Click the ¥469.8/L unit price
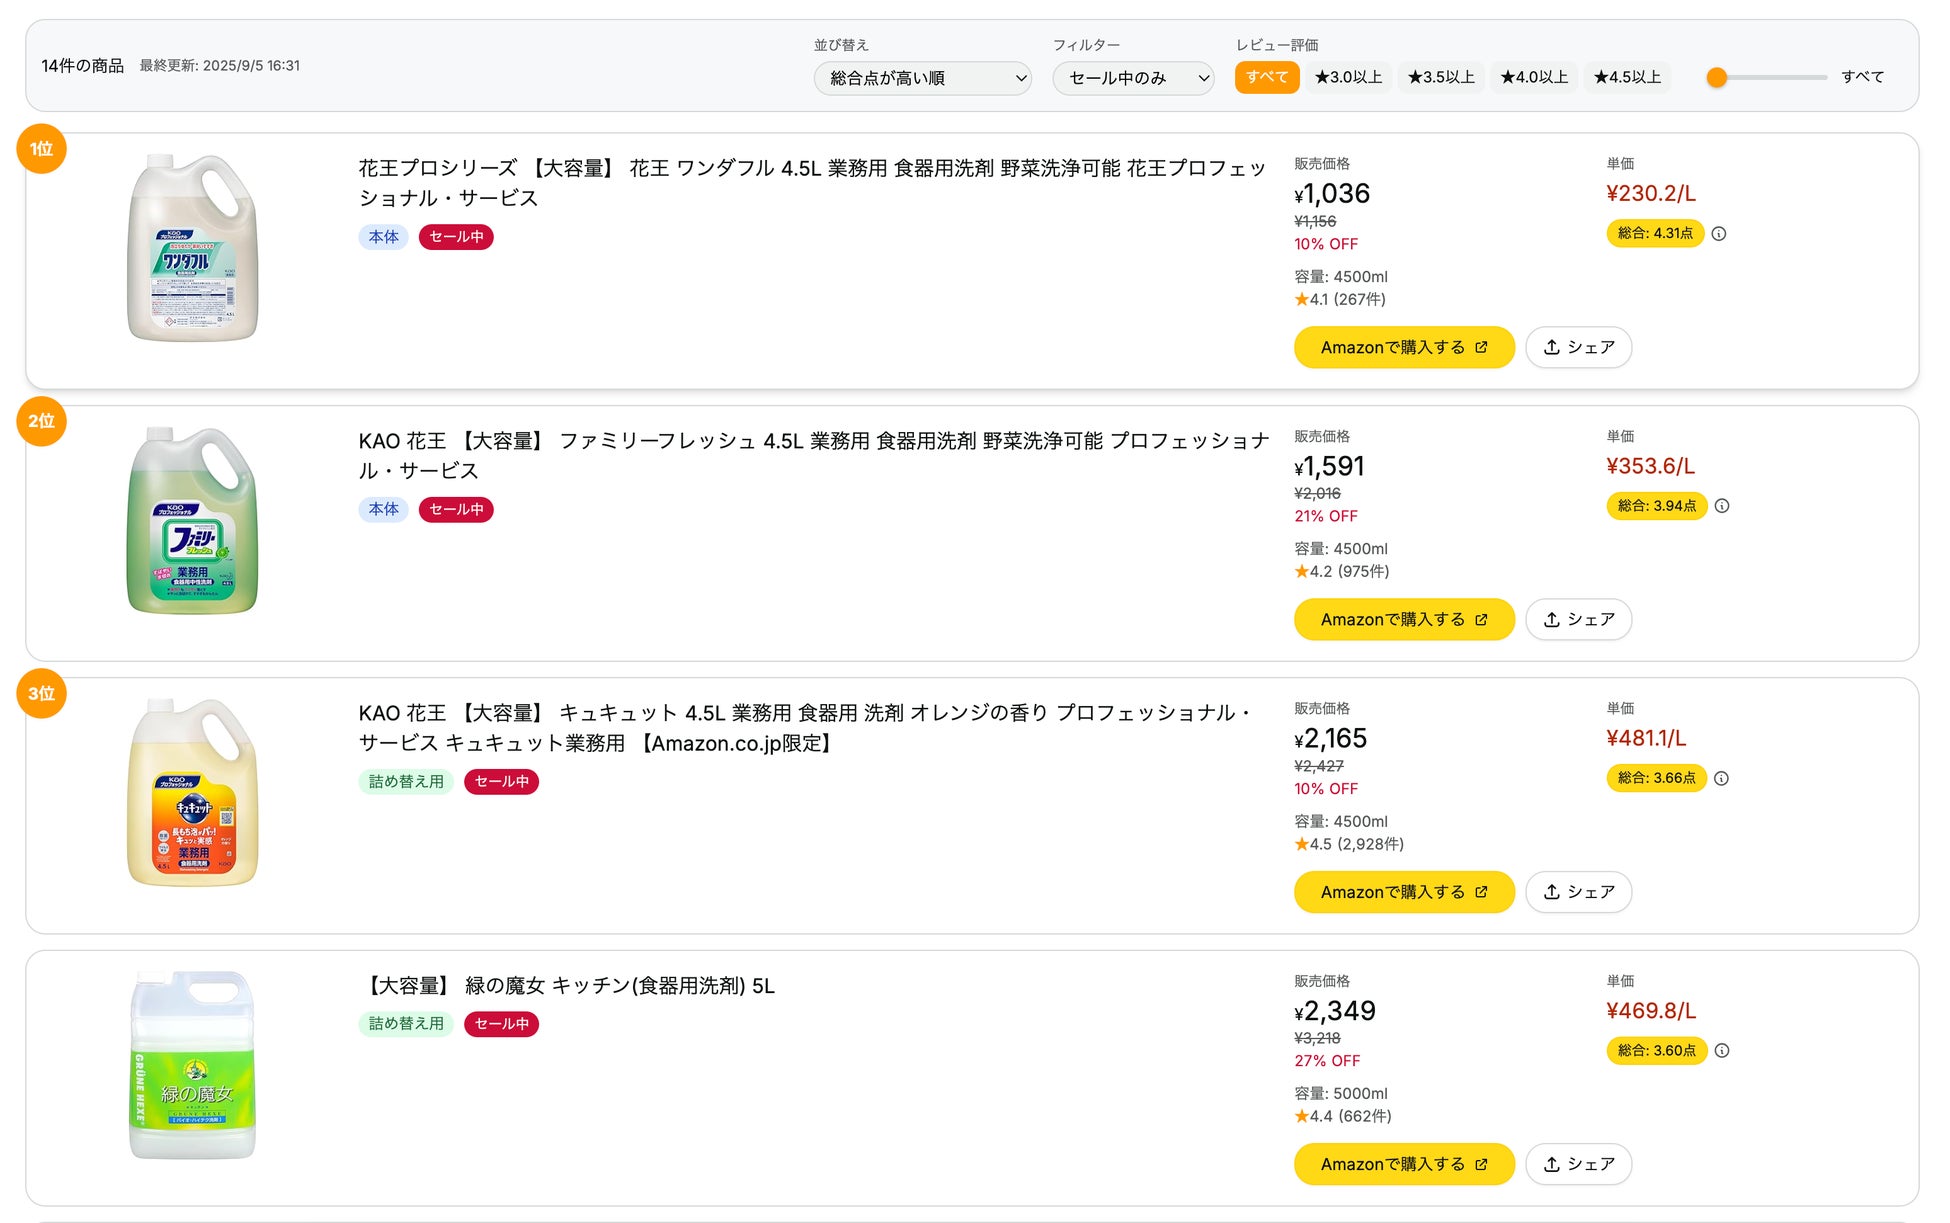This screenshot has width=1950, height=1223. tap(1651, 1011)
